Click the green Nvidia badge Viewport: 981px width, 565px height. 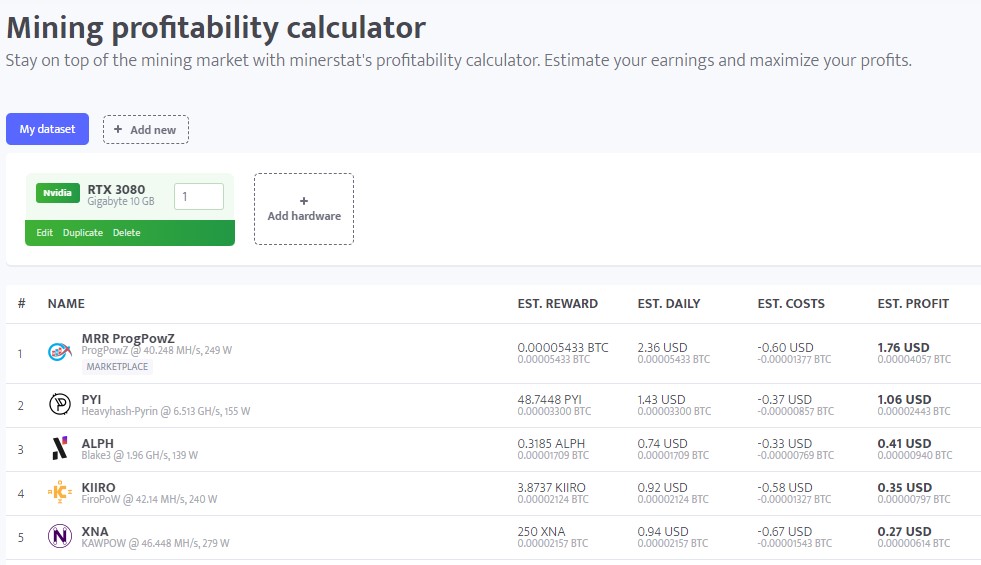(58, 193)
